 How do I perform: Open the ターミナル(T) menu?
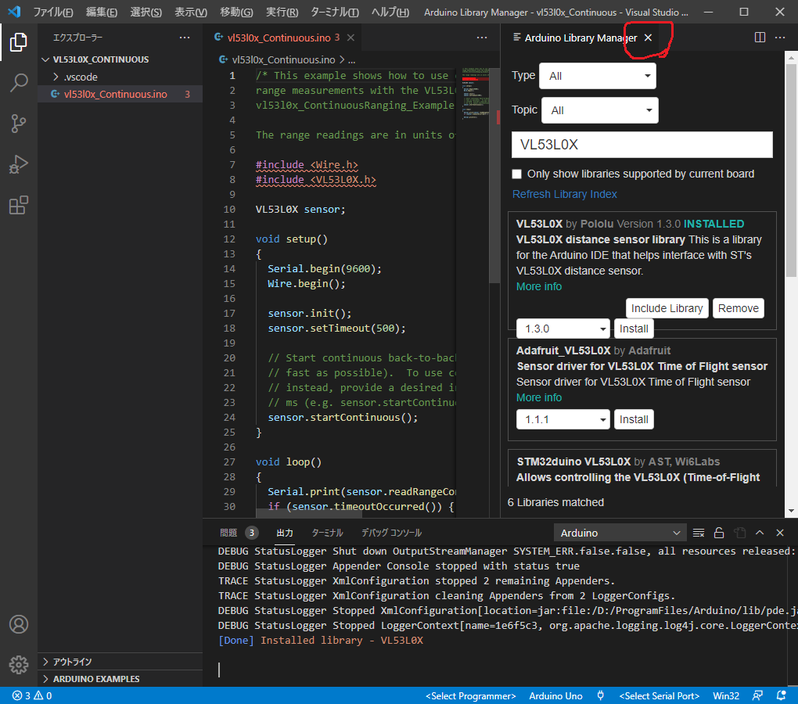[x=334, y=12]
